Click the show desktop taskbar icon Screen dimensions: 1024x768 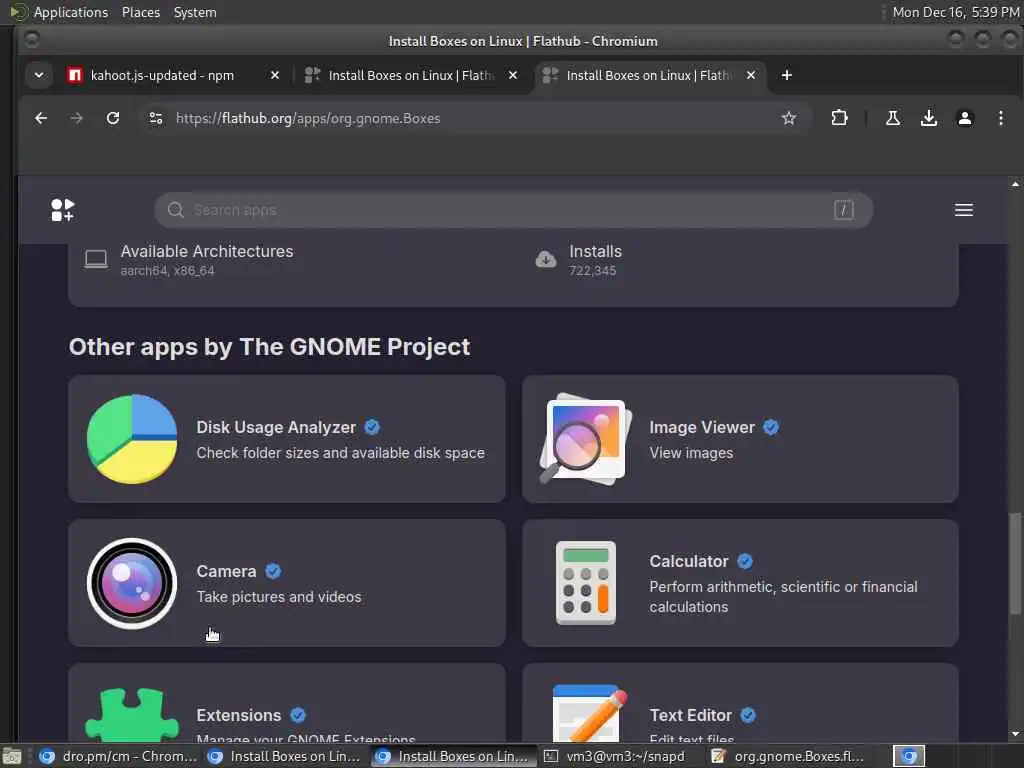(12, 756)
